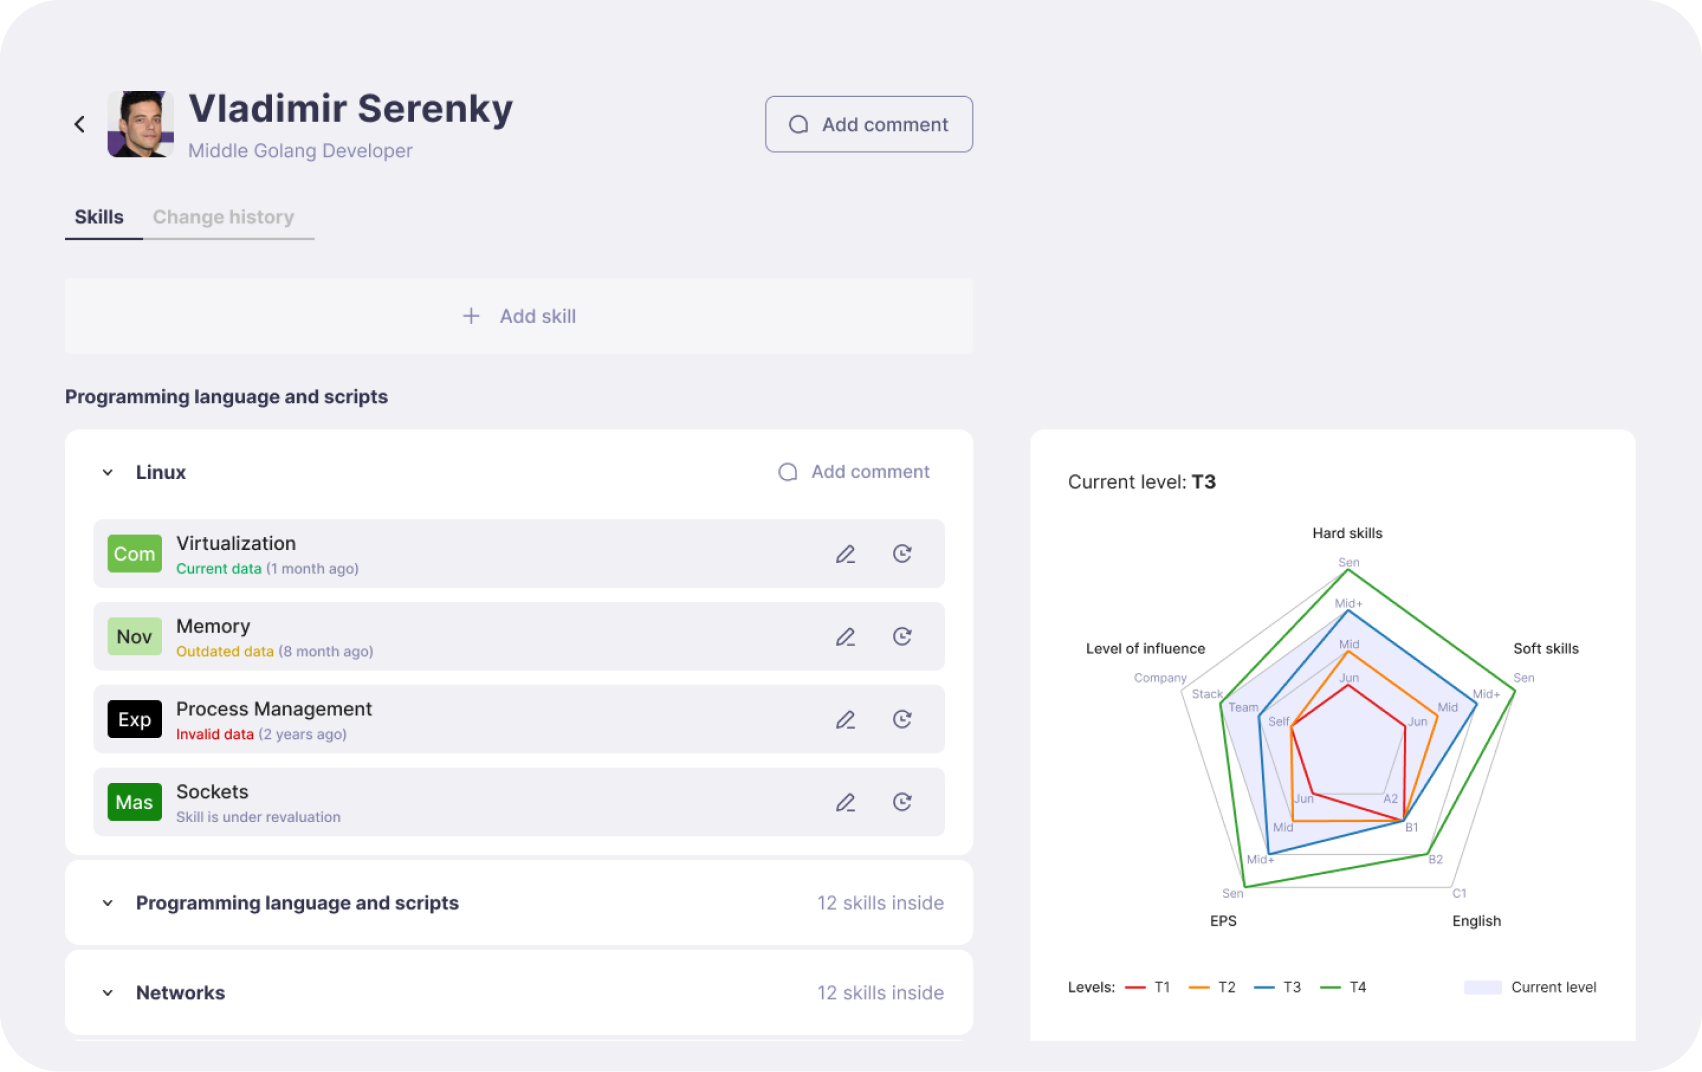1702x1072 pixels.
Task: Collapse the Linux skill group
Action: [x=108, y=472]
